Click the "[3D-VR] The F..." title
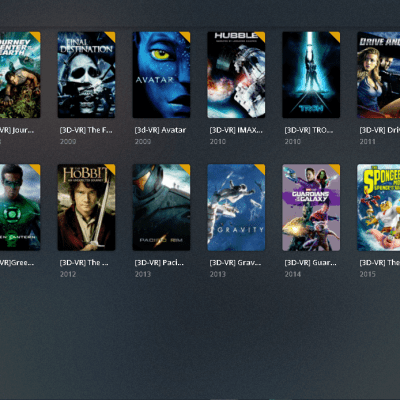Viewport: 400px width, 400px height. [86, 130]
